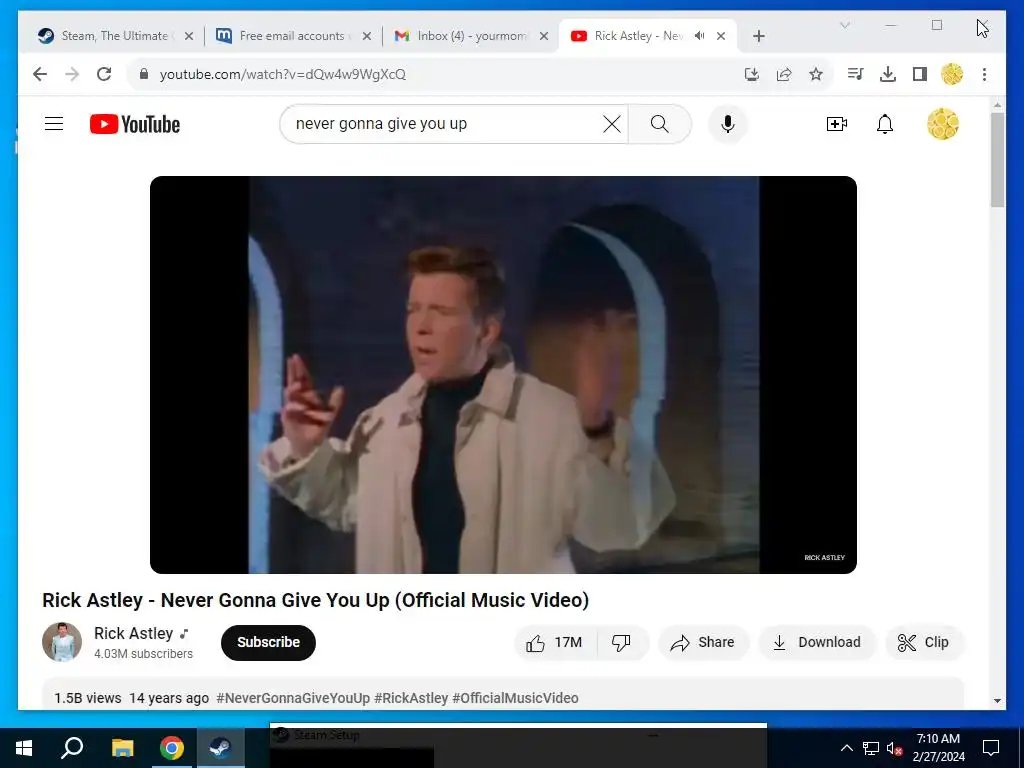Click the page vertical scrollbar thumb
The width and height of the screenshot is (1024, 768).
[997, 160]
